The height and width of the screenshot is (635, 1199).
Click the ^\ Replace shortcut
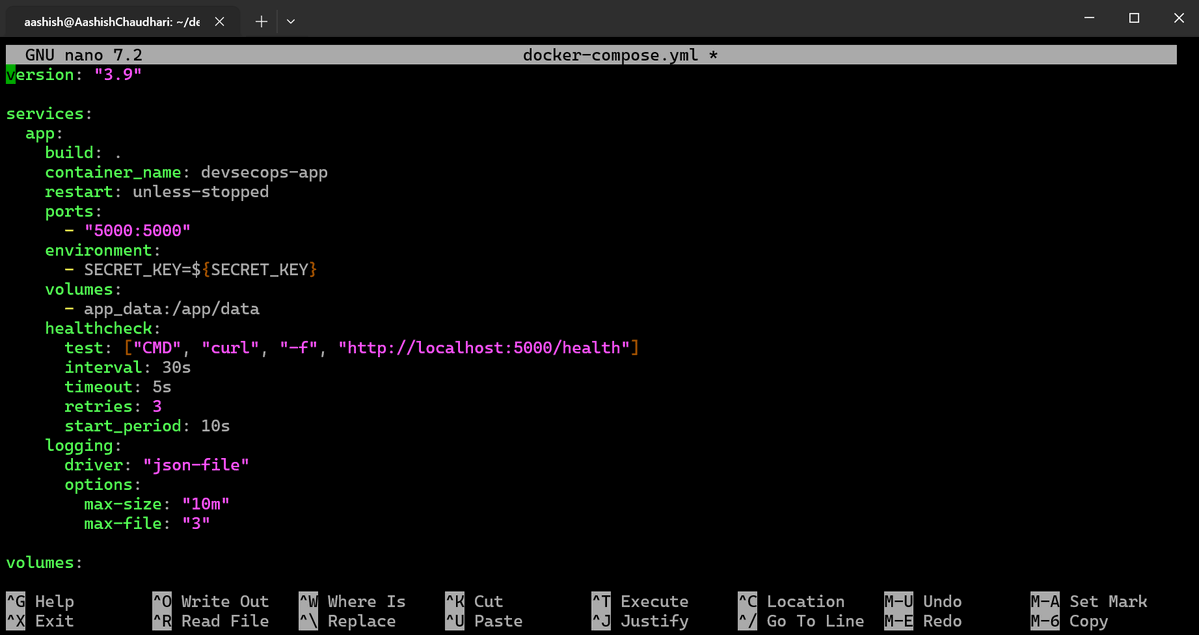[x=348, y=621]
